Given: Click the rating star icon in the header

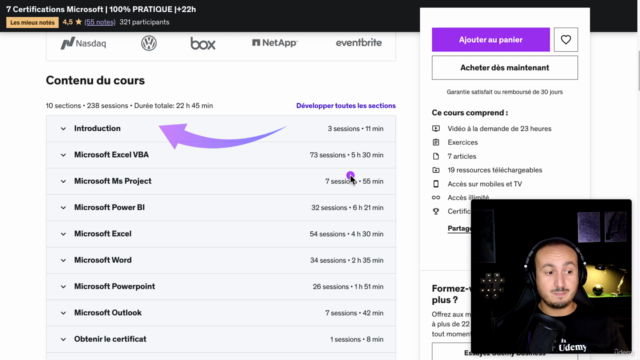Looking at the screenshot, I should click(78, 22).
